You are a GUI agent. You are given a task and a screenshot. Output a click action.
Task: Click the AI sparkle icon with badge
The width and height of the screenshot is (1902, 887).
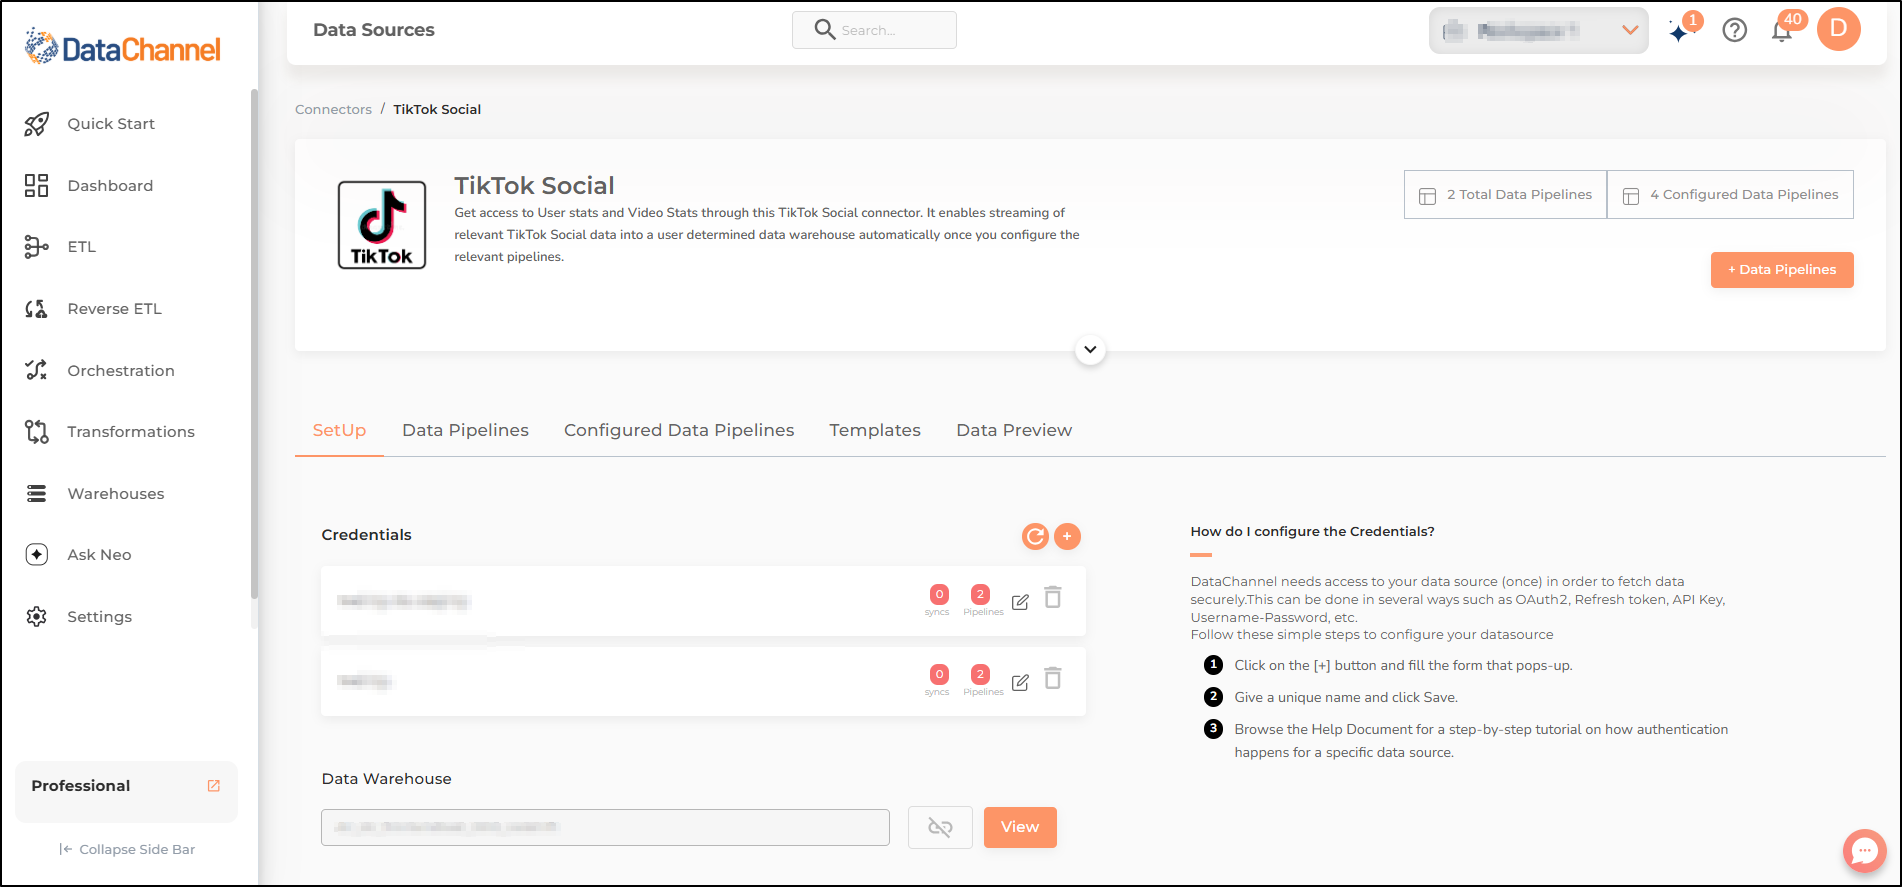click(1681, 30)
